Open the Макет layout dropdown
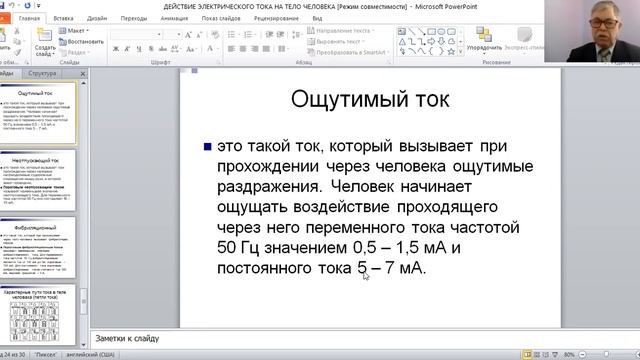The height and width of the screenshot is (360, 640). 74,31
